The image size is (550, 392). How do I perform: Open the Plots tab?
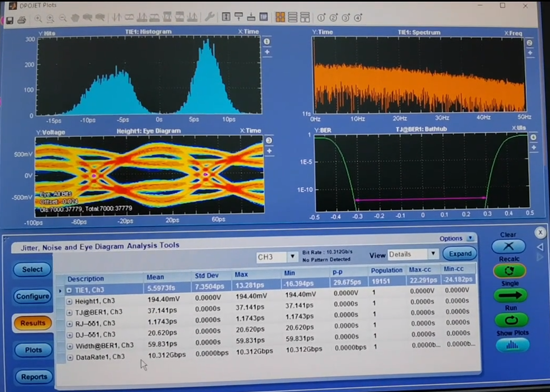click(33, 350)
